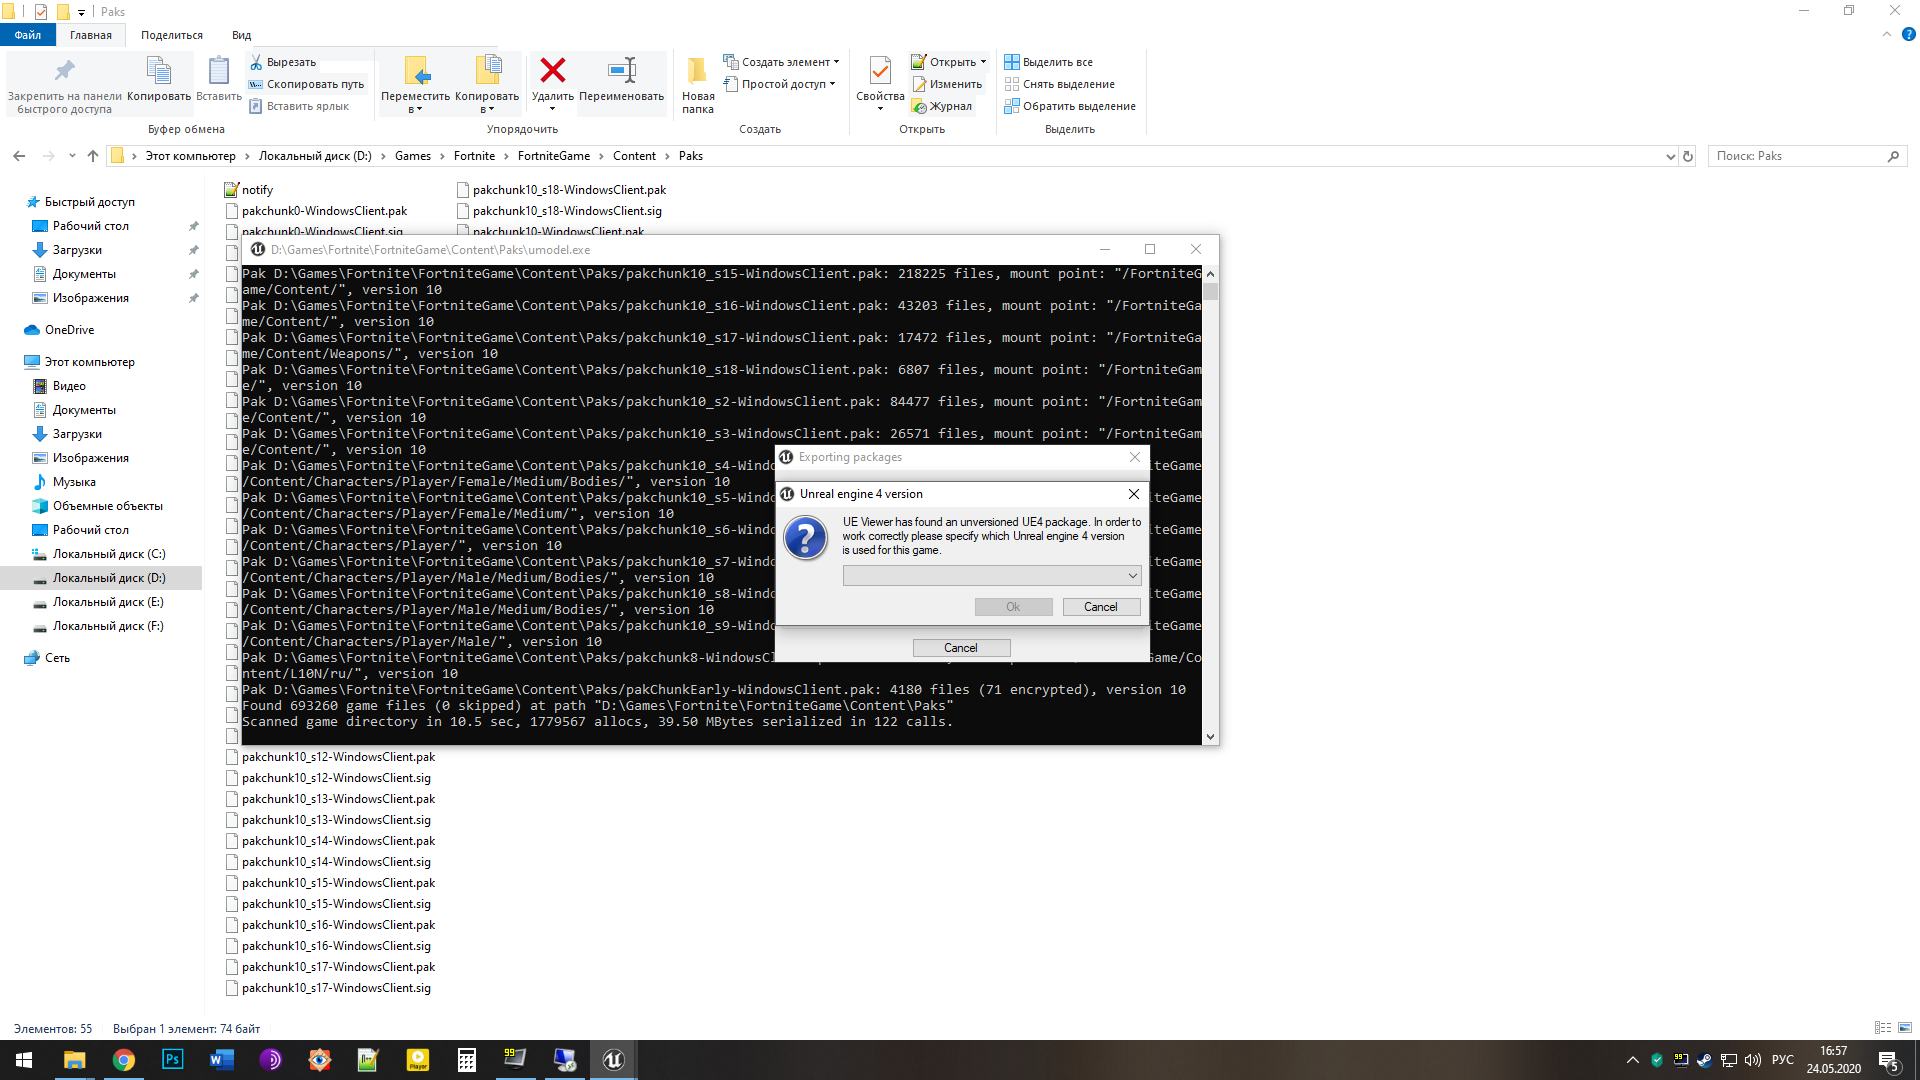The height and width of the screenshot is (1080, 1920).
Task: Open the Unreal engine 4 version combo box
Action: (x=991, y=576)
